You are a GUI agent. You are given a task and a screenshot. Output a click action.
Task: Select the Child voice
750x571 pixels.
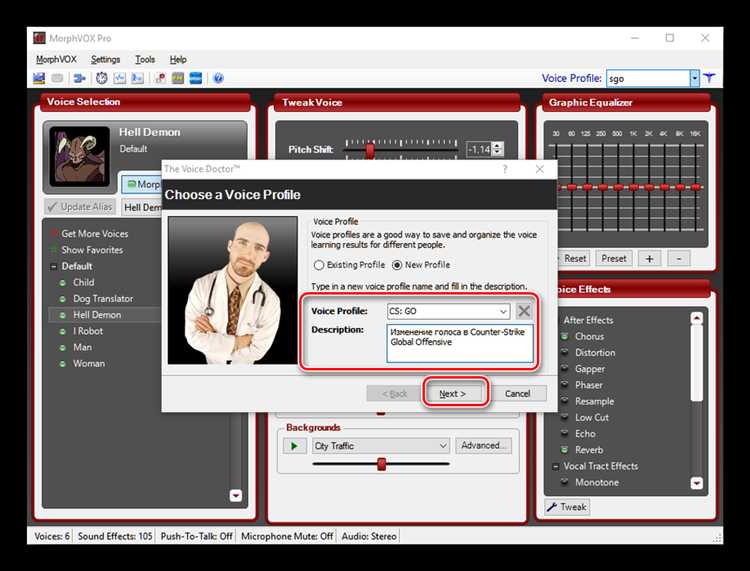tap(84, 282)
